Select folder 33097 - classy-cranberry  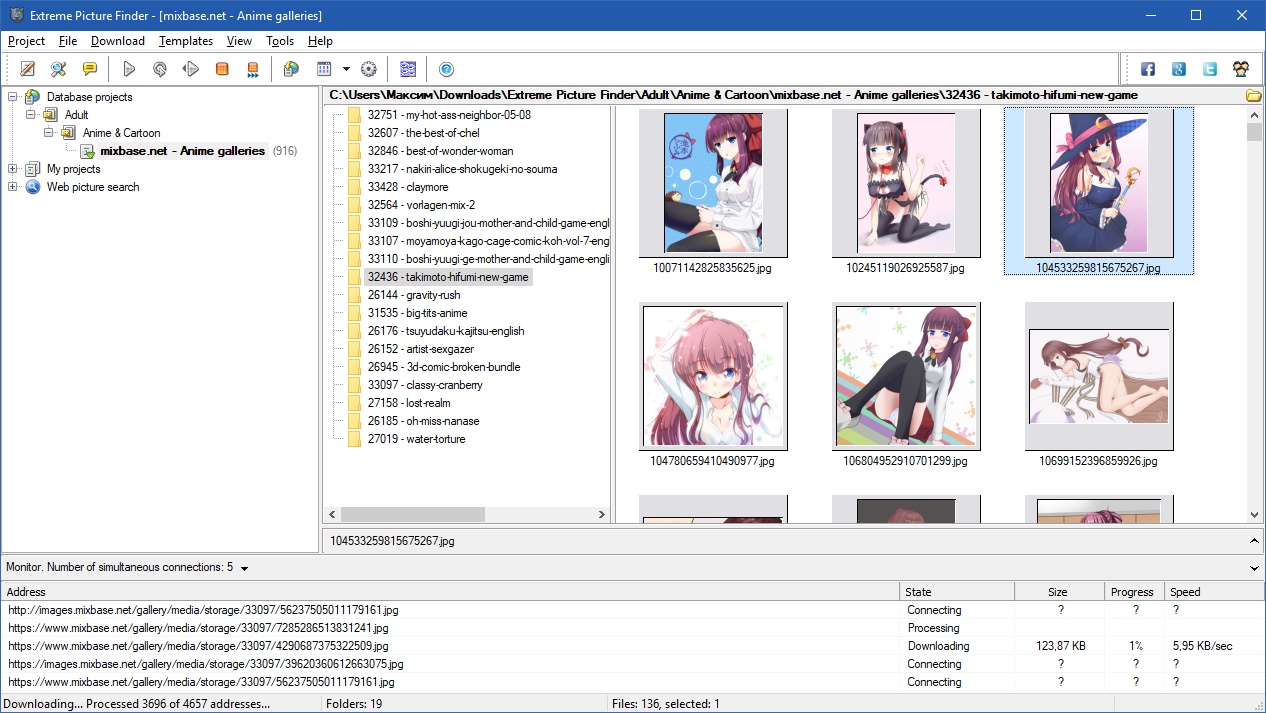tap(425, 385)
